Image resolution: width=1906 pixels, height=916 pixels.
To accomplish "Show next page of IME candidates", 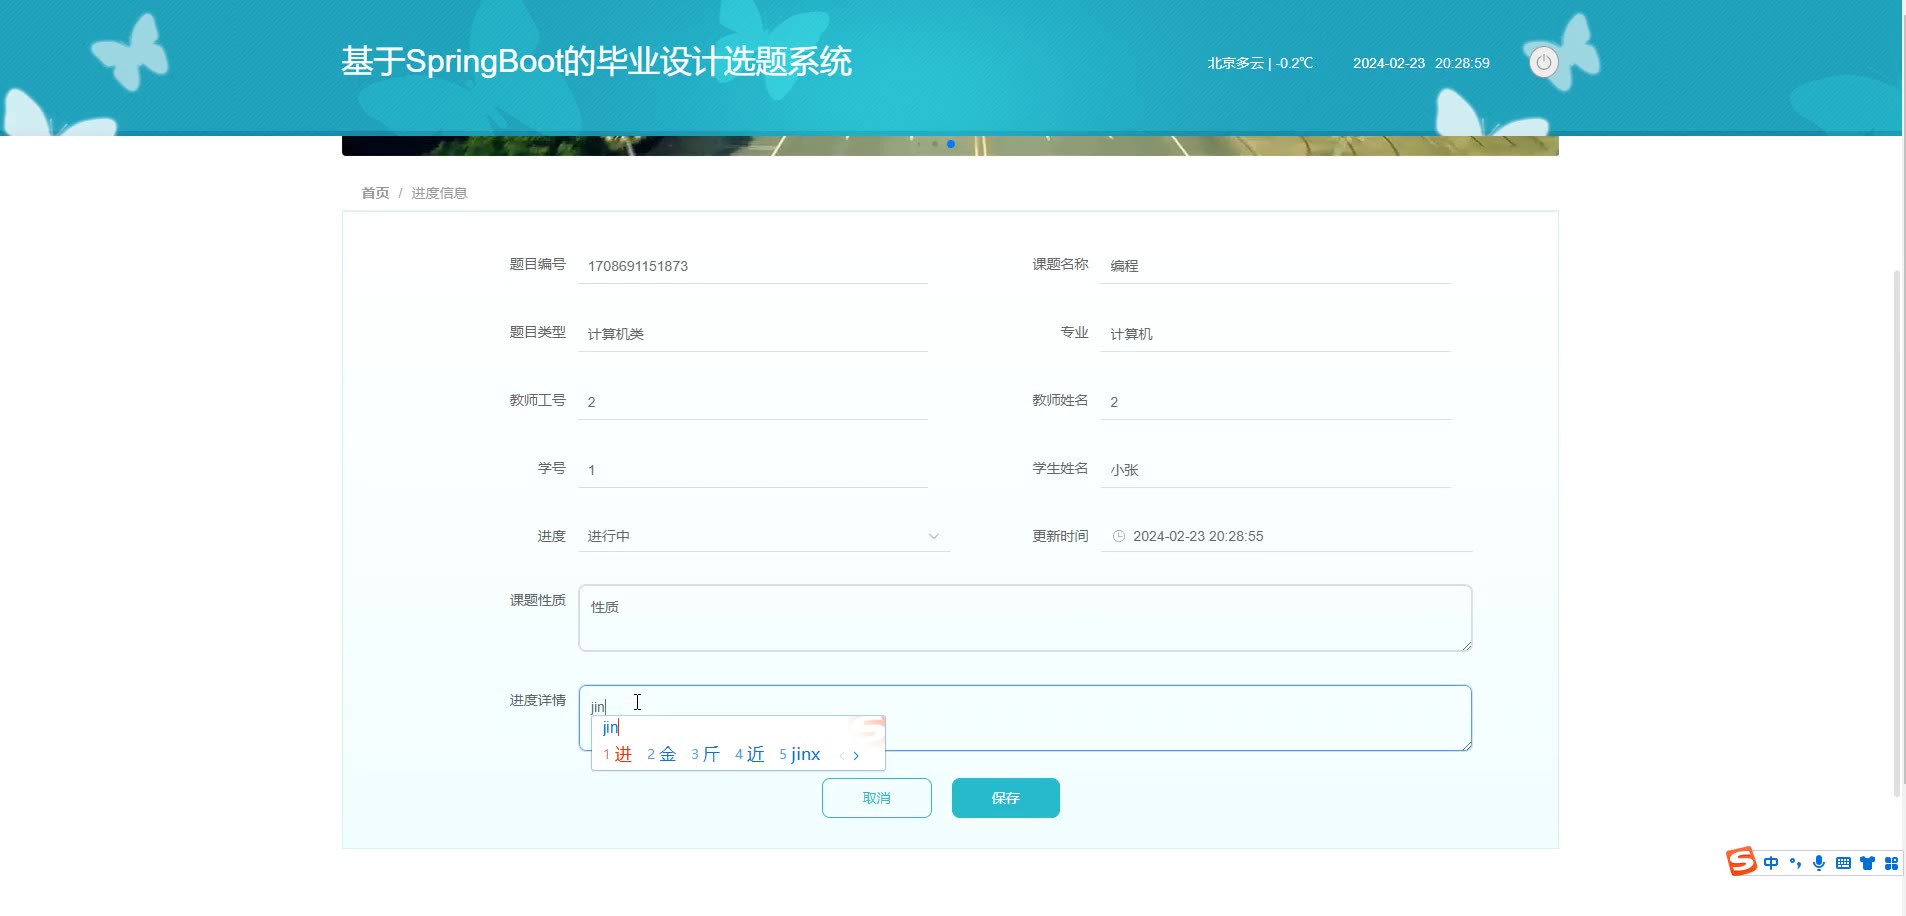I will tap(856, 756).
